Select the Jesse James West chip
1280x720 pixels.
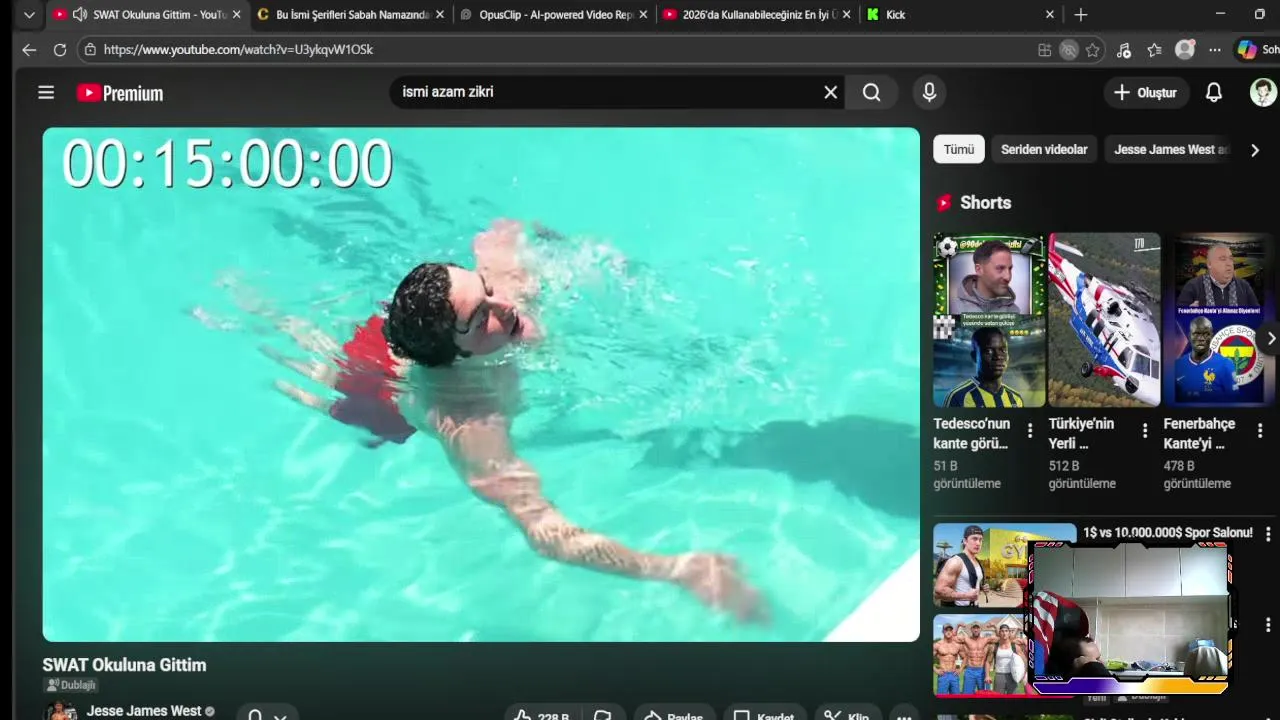point(1170,149)
